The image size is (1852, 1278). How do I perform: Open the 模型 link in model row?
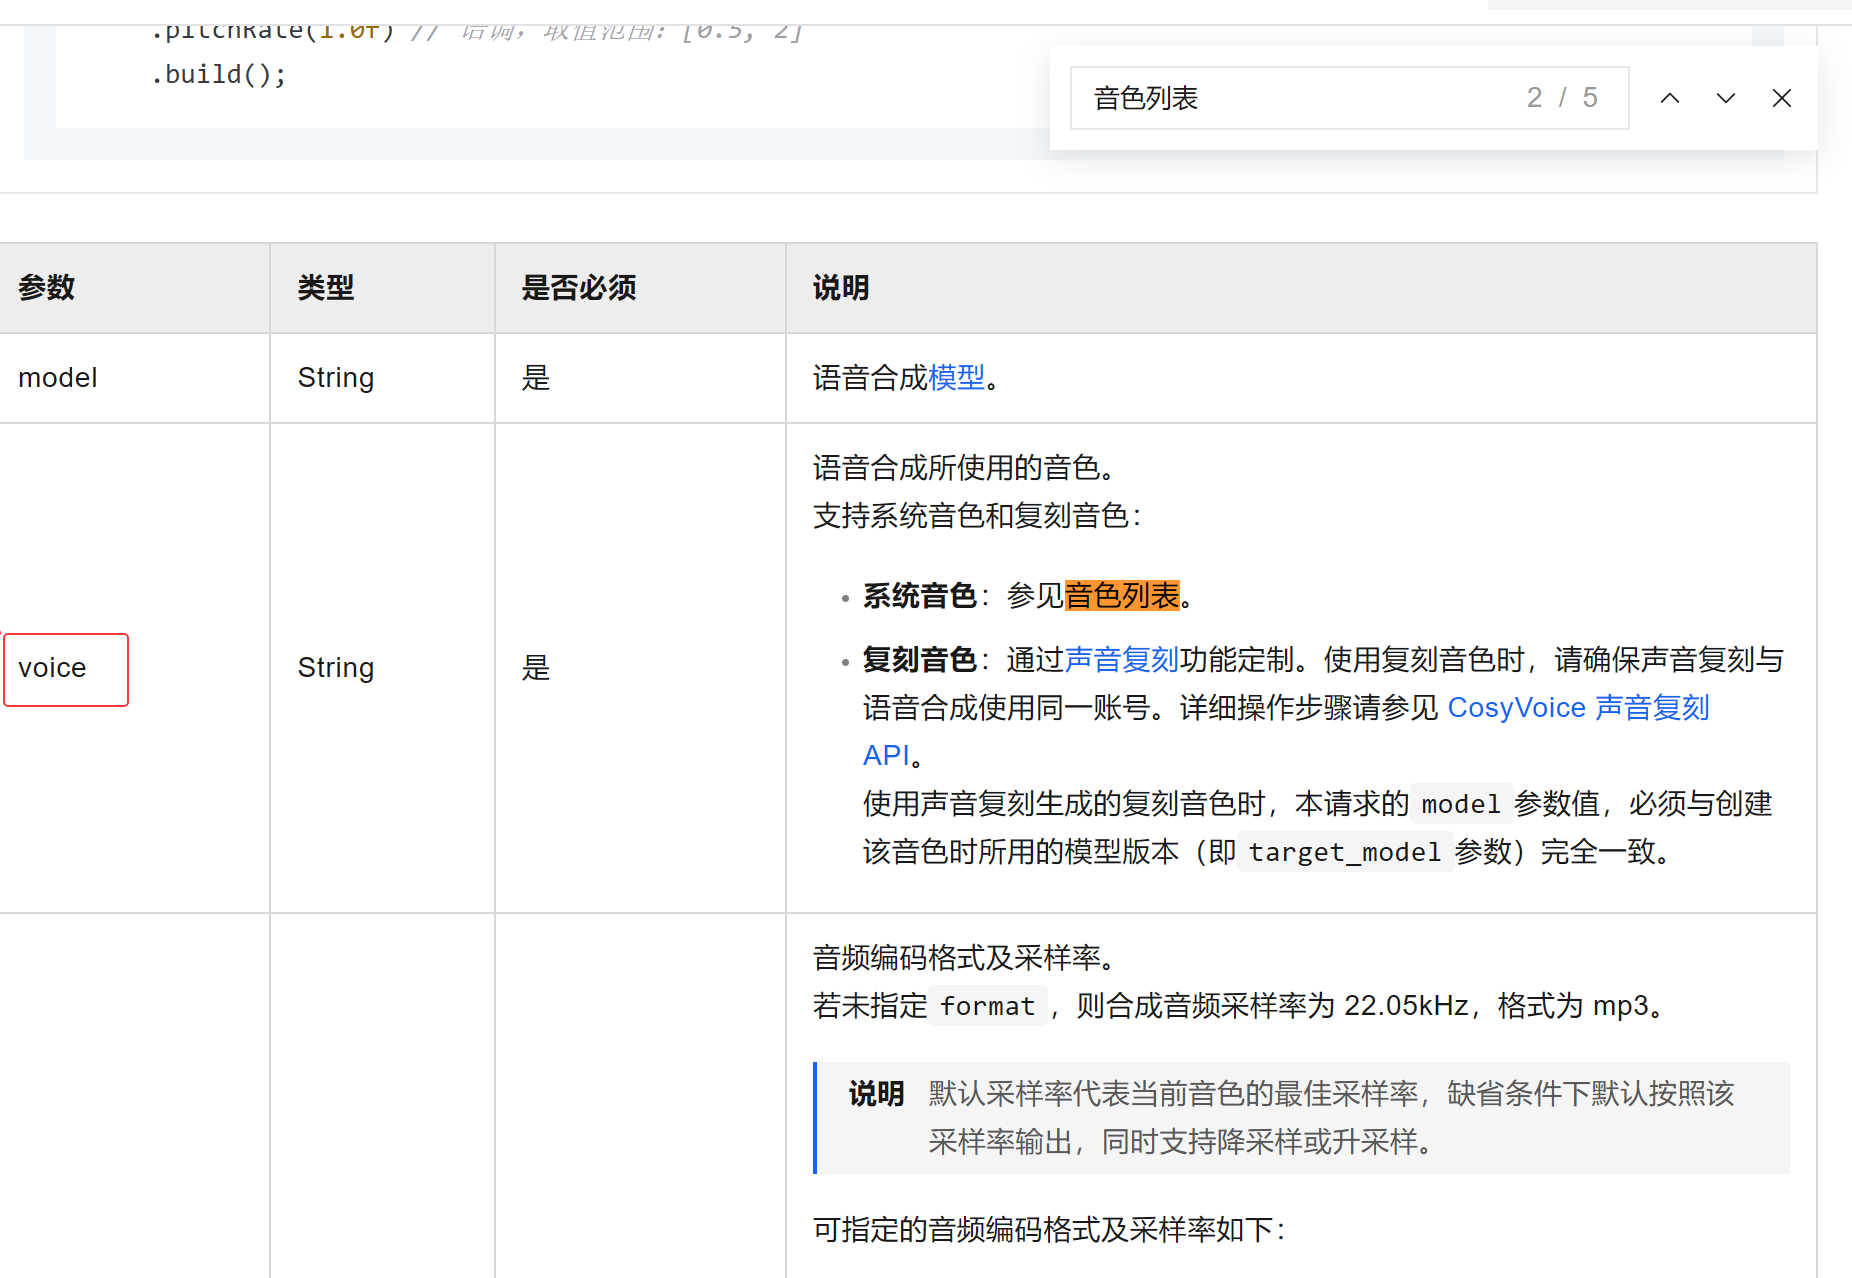[956, 378]
